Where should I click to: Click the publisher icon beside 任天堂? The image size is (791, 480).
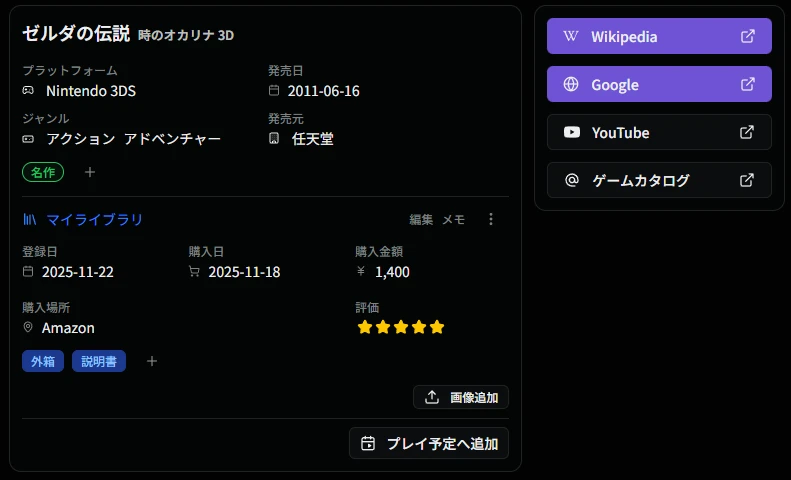click(x=274, y=138)
